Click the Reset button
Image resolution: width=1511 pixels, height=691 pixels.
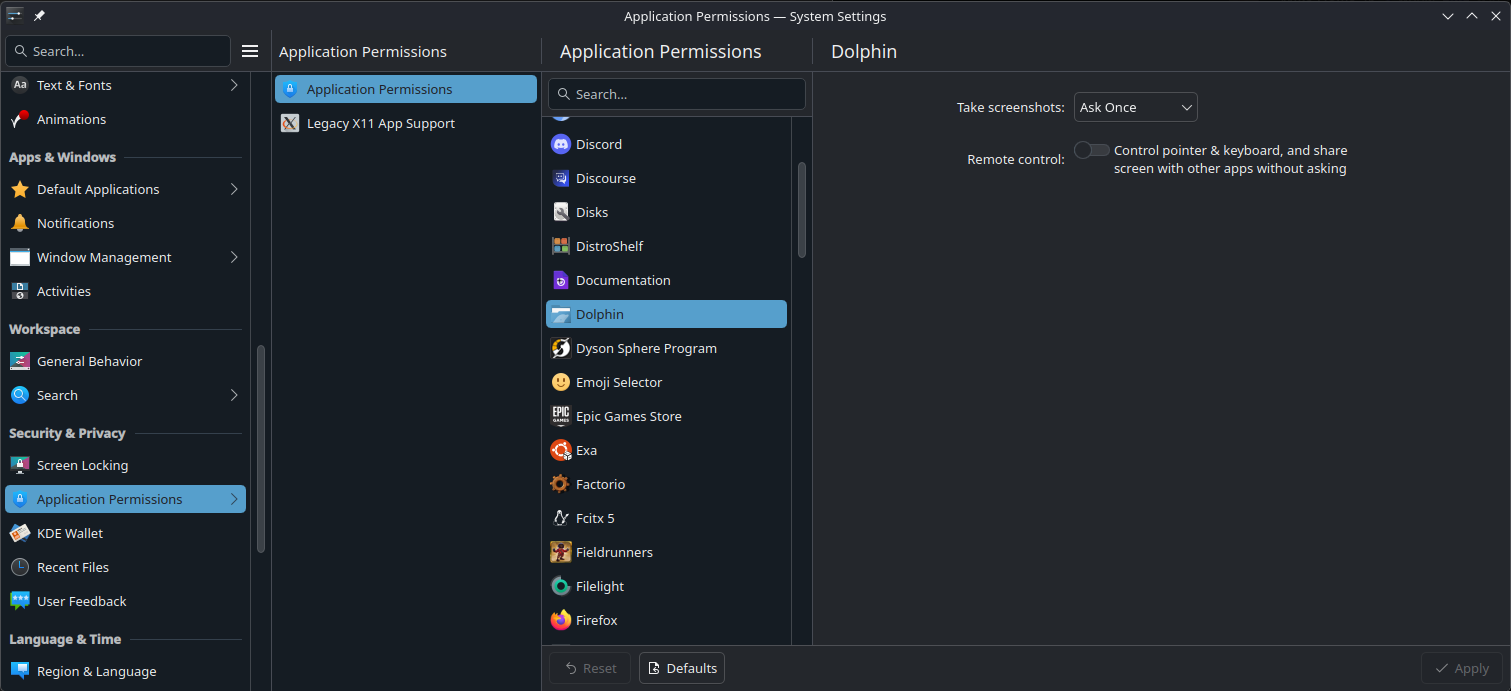coord(590,668)
